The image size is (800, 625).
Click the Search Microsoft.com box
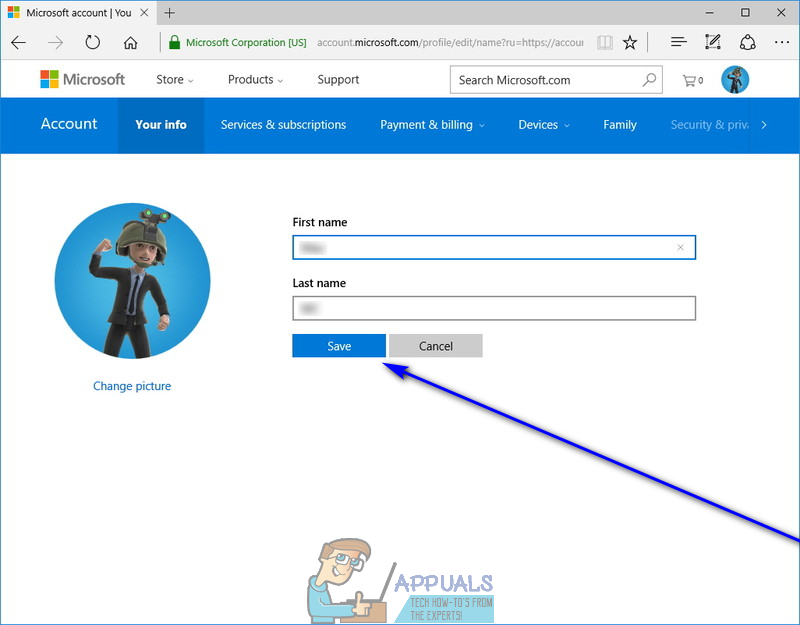556,80
